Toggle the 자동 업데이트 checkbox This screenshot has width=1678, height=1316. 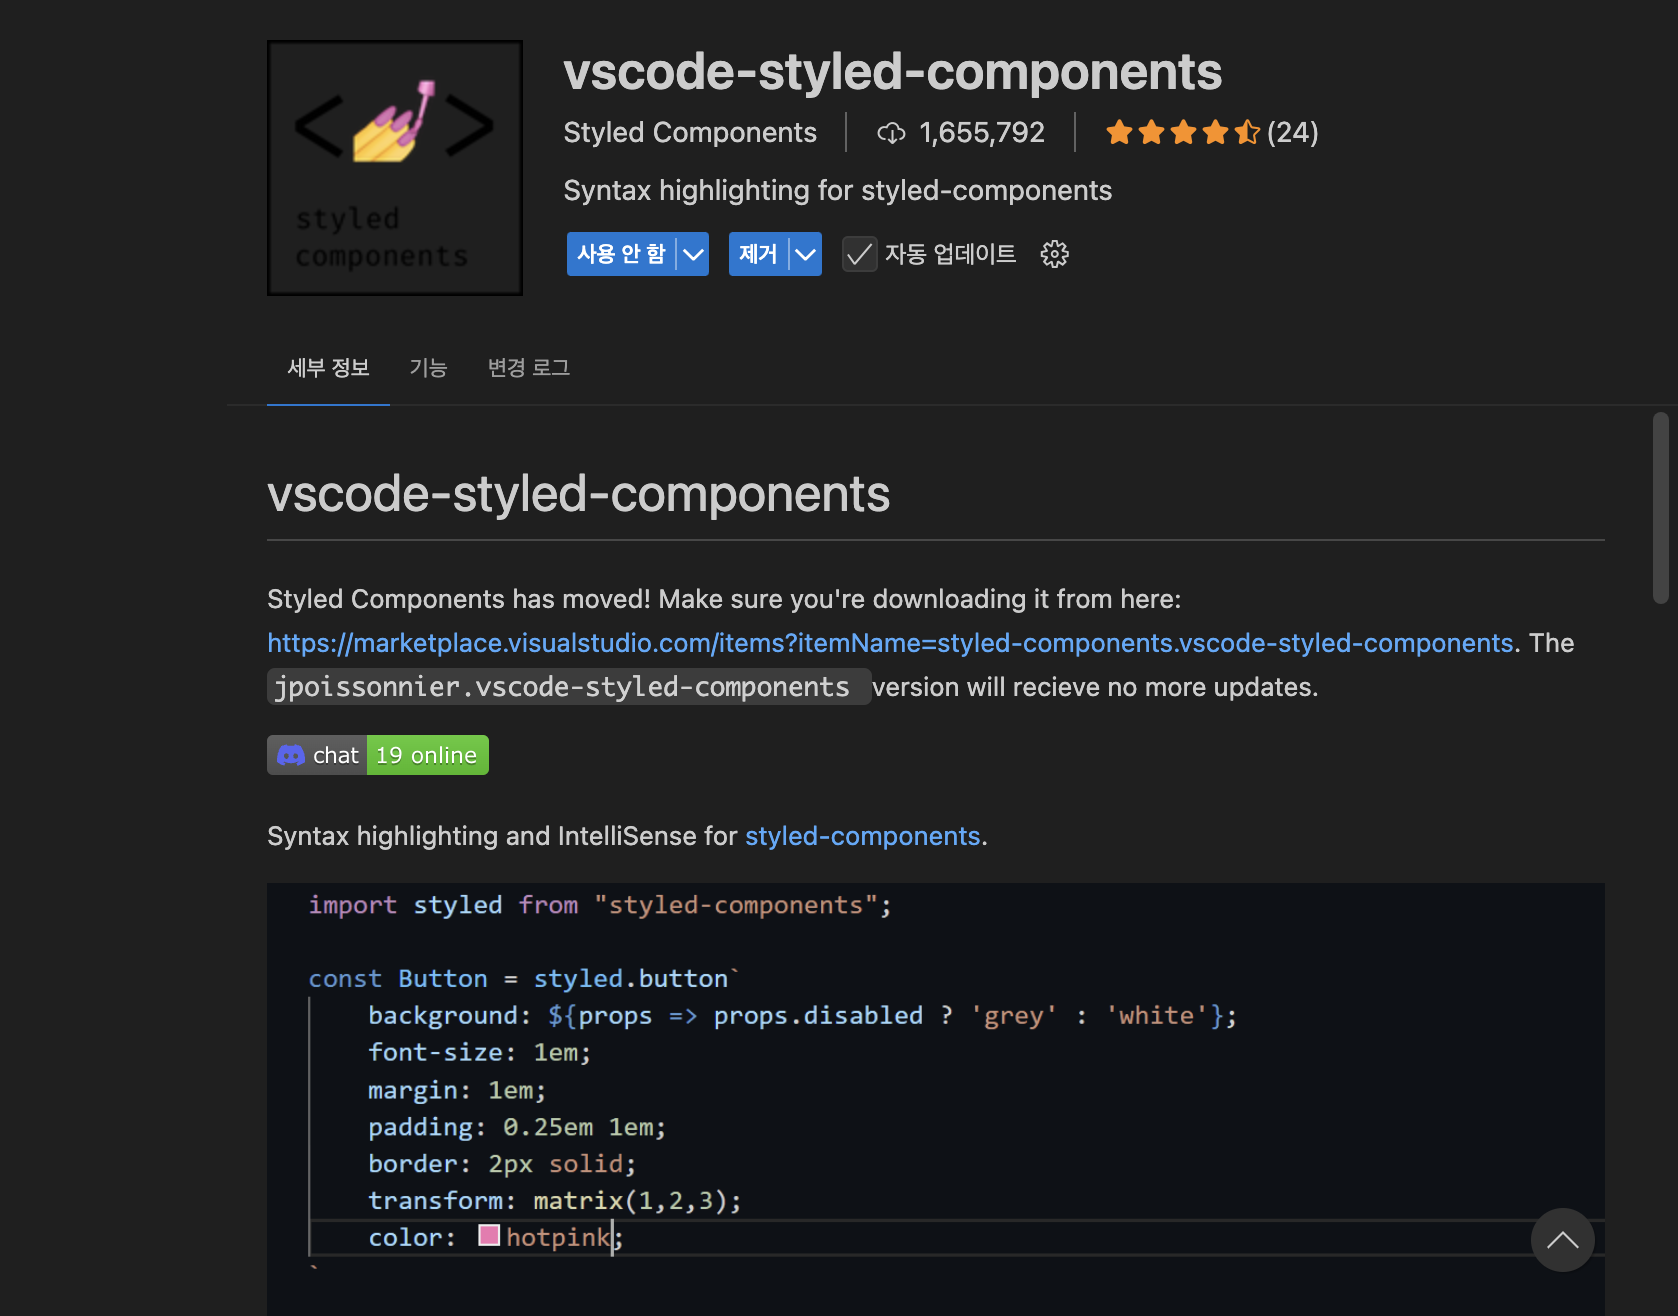(859, 254)
